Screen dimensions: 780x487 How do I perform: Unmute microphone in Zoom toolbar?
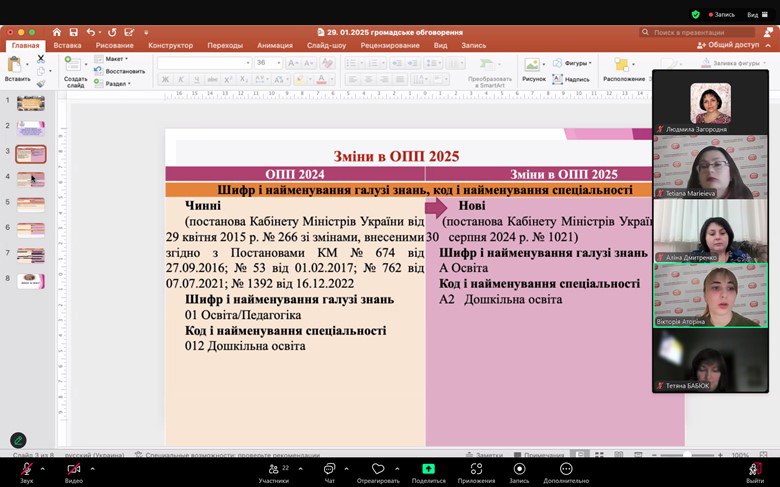pos(26,469)
